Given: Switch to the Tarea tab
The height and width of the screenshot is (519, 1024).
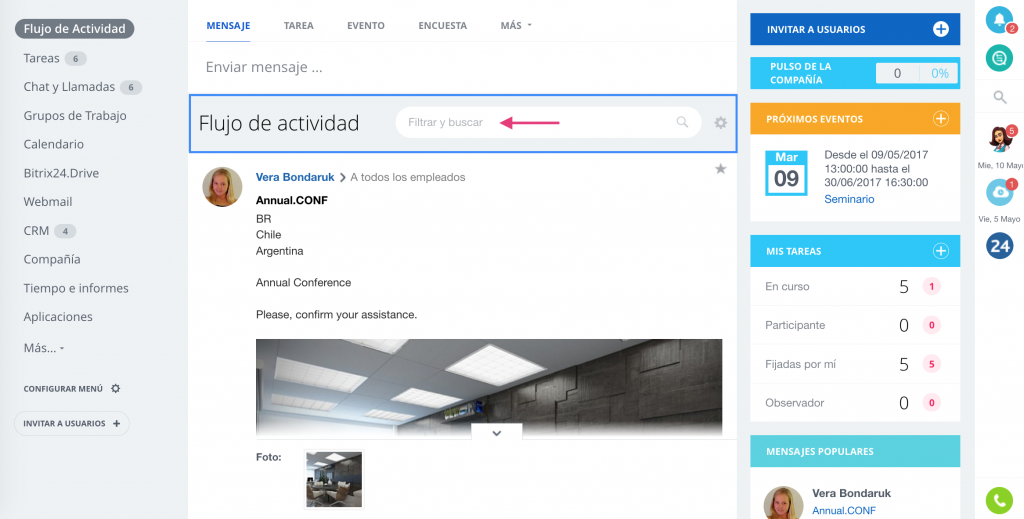Looking at the screenshot, I should pos(298,25).
